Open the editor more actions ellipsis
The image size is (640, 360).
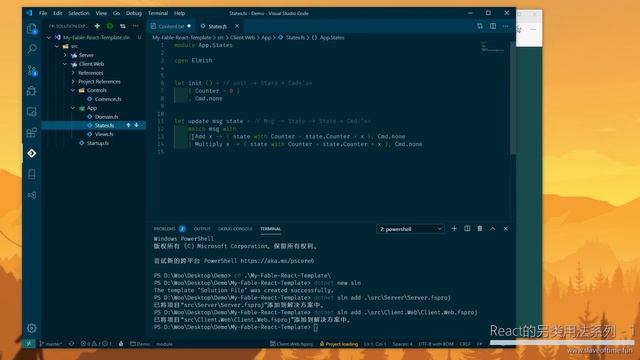(506, 26)
